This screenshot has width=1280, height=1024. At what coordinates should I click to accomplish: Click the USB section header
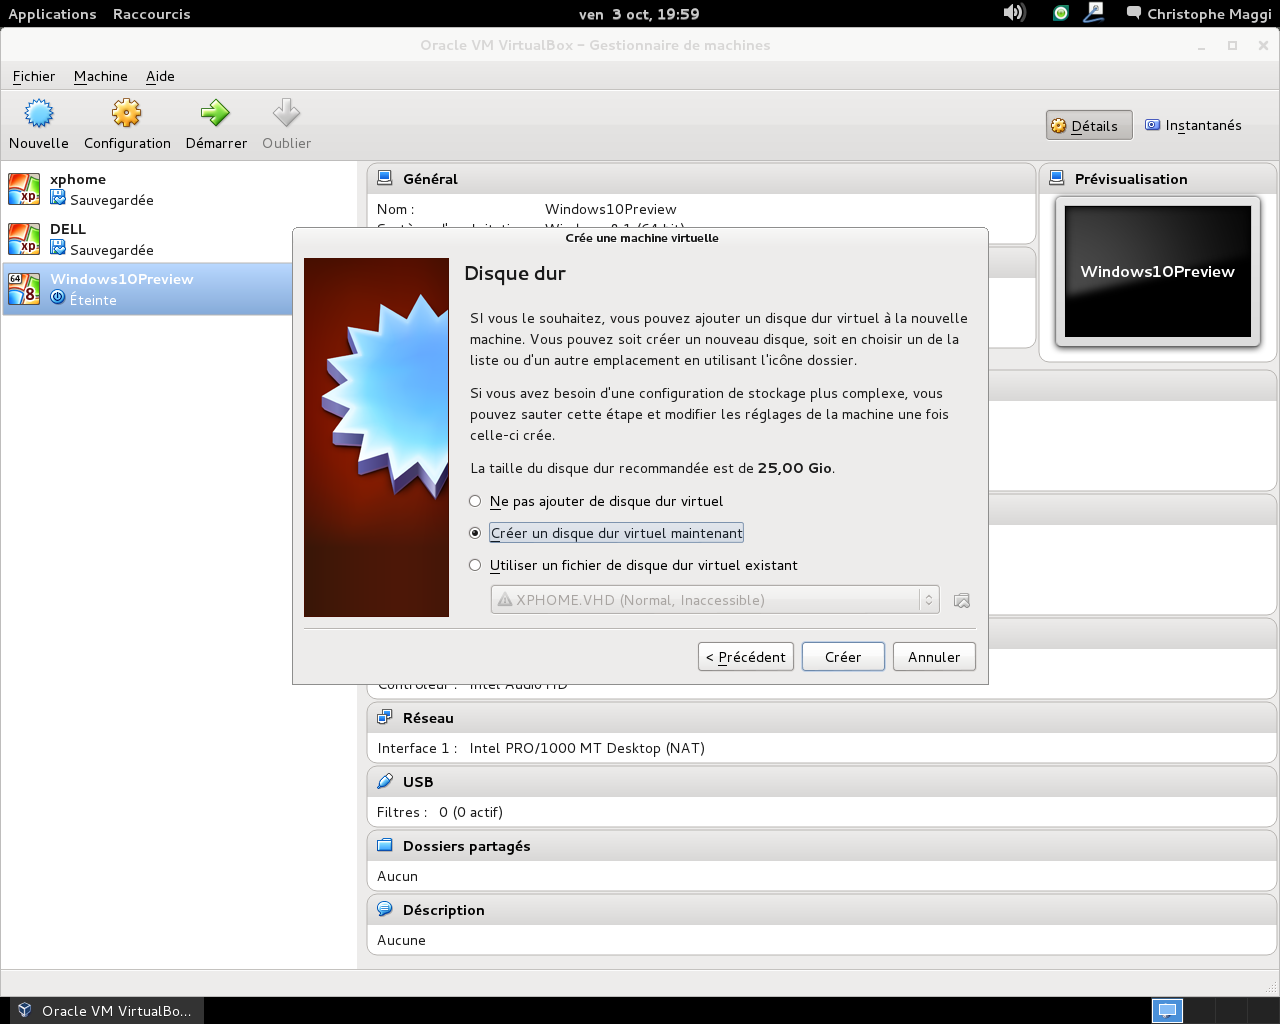pyautogui.click(x=821, y=782)
